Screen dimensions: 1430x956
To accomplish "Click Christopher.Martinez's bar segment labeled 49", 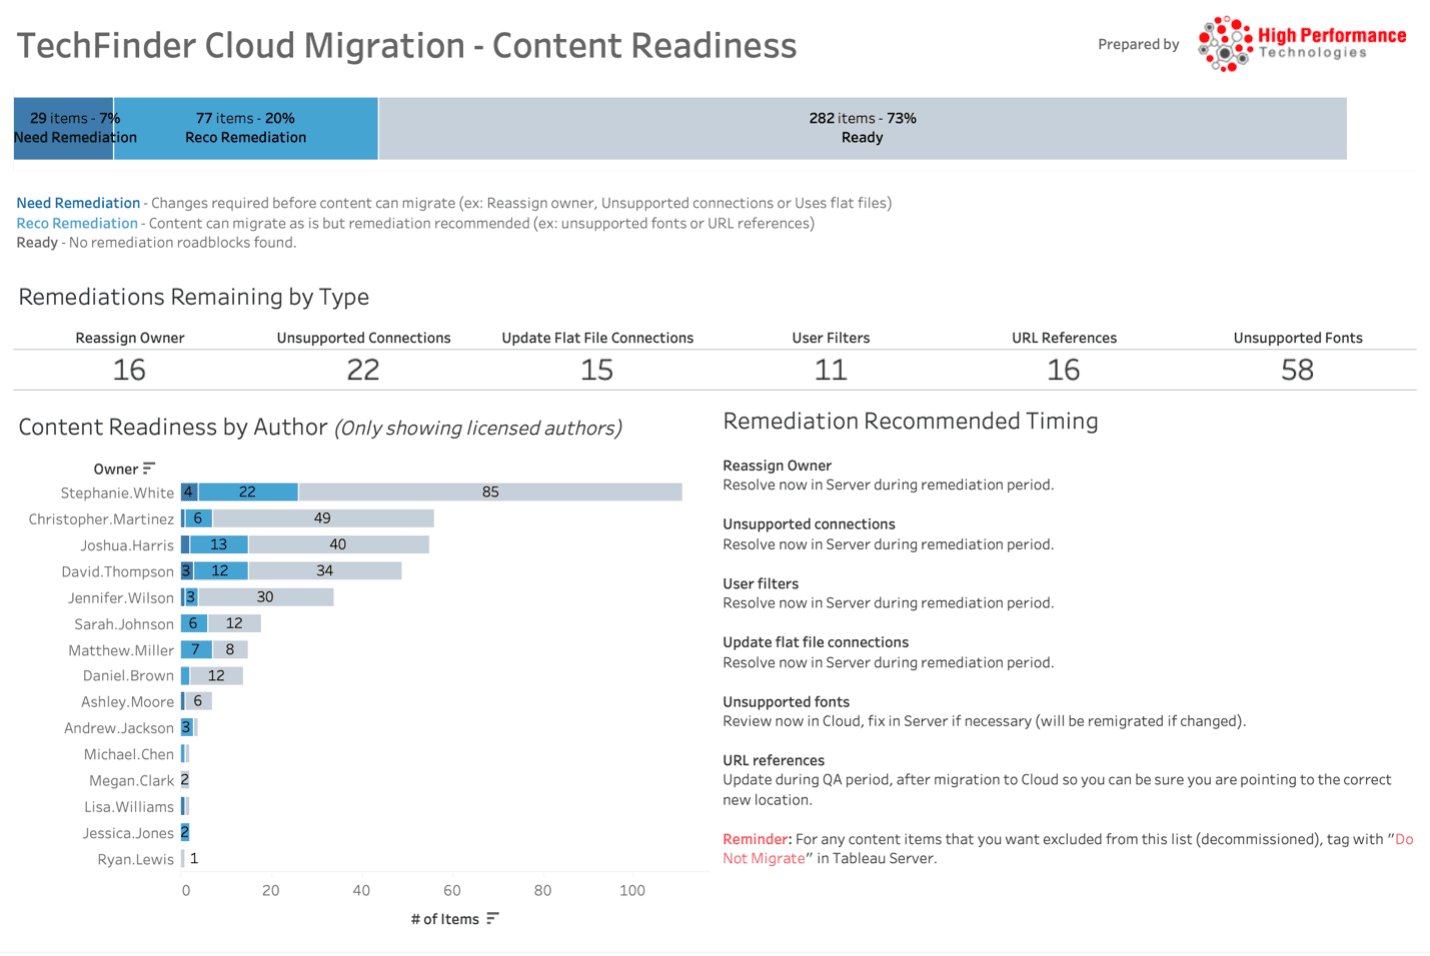I will [x=322, y=518].
